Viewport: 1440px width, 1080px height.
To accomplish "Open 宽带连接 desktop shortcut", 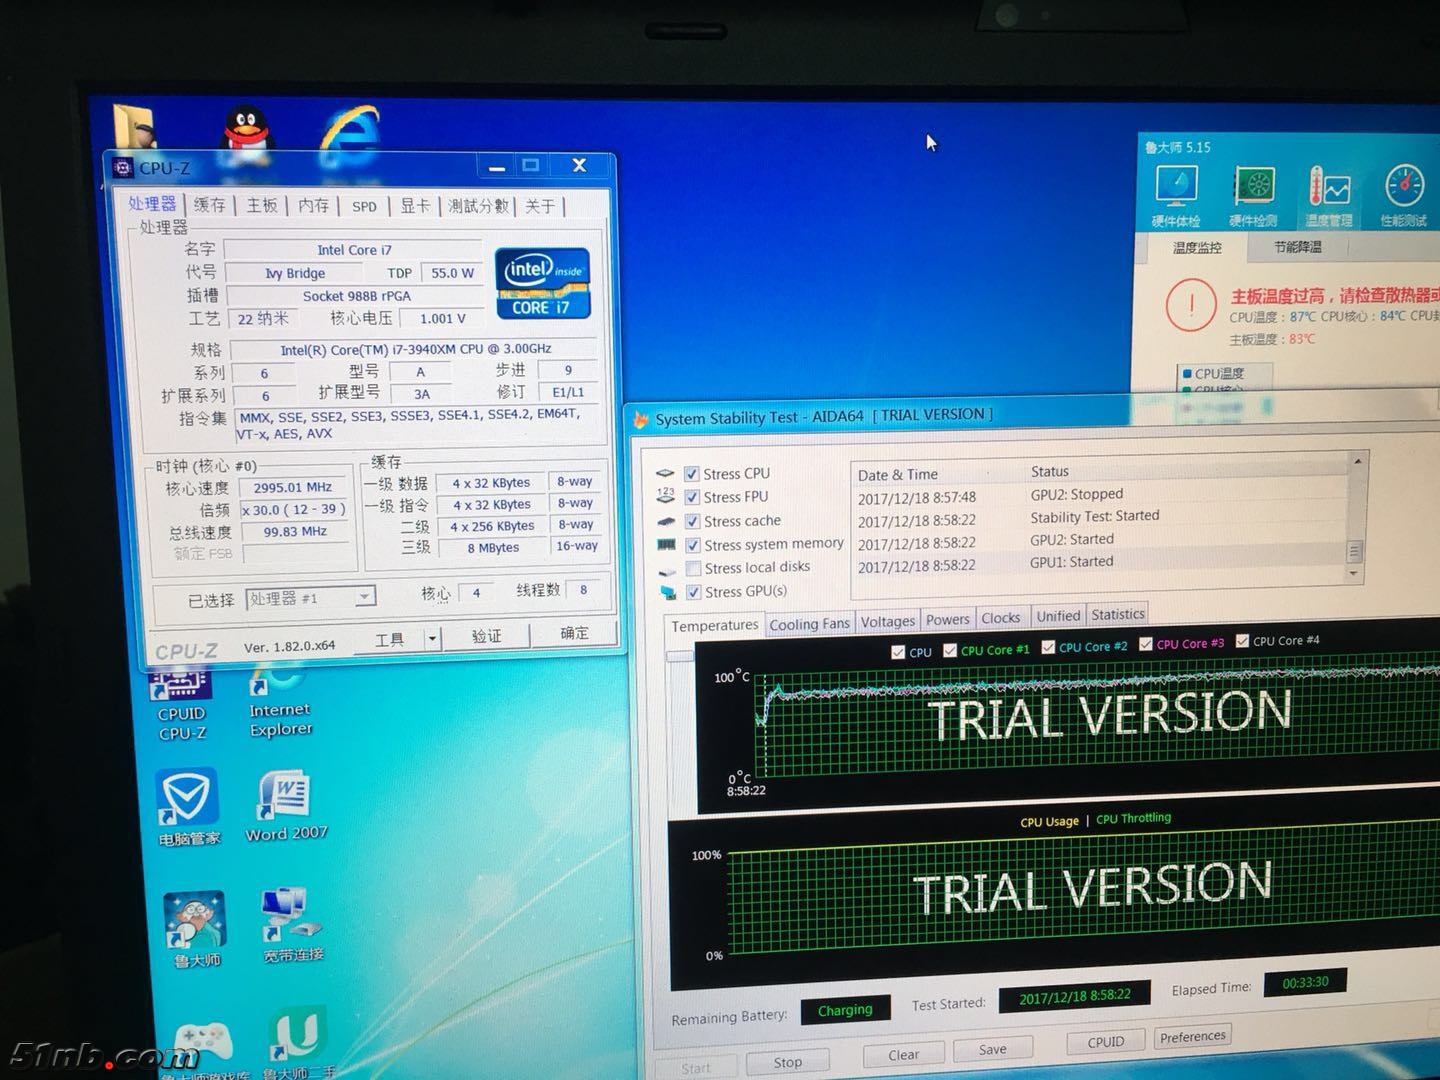I will coord(291,918).
